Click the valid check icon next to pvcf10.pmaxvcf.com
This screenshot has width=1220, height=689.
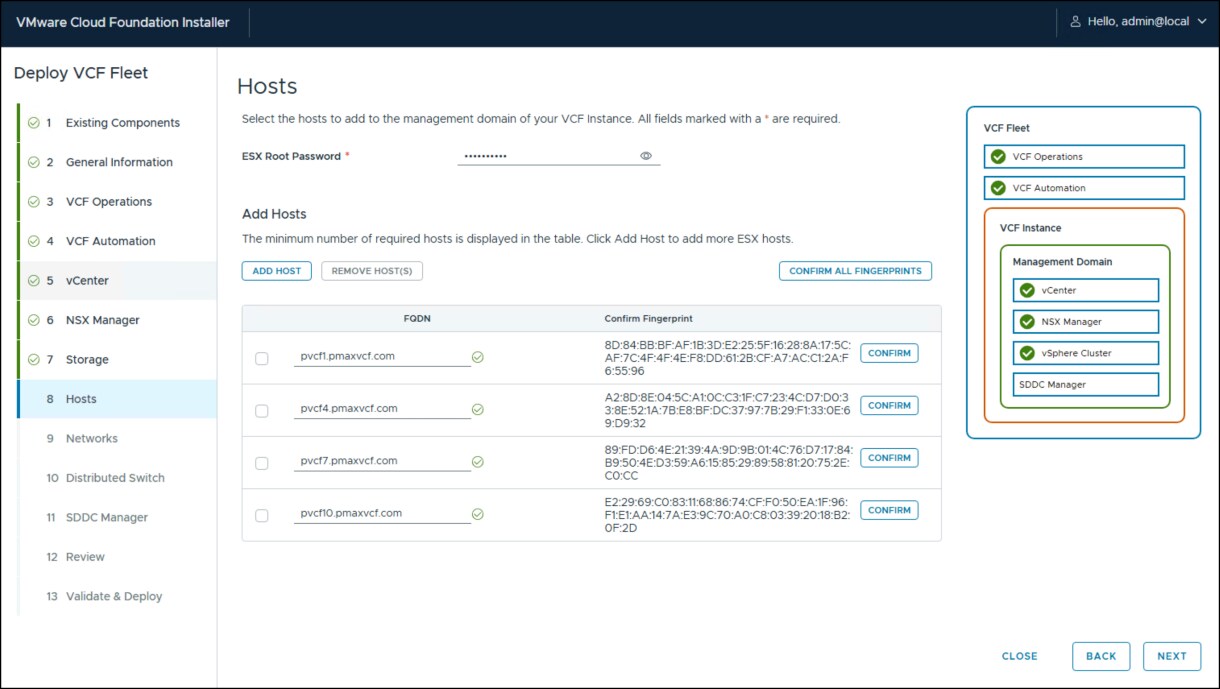tap(478, 514)
